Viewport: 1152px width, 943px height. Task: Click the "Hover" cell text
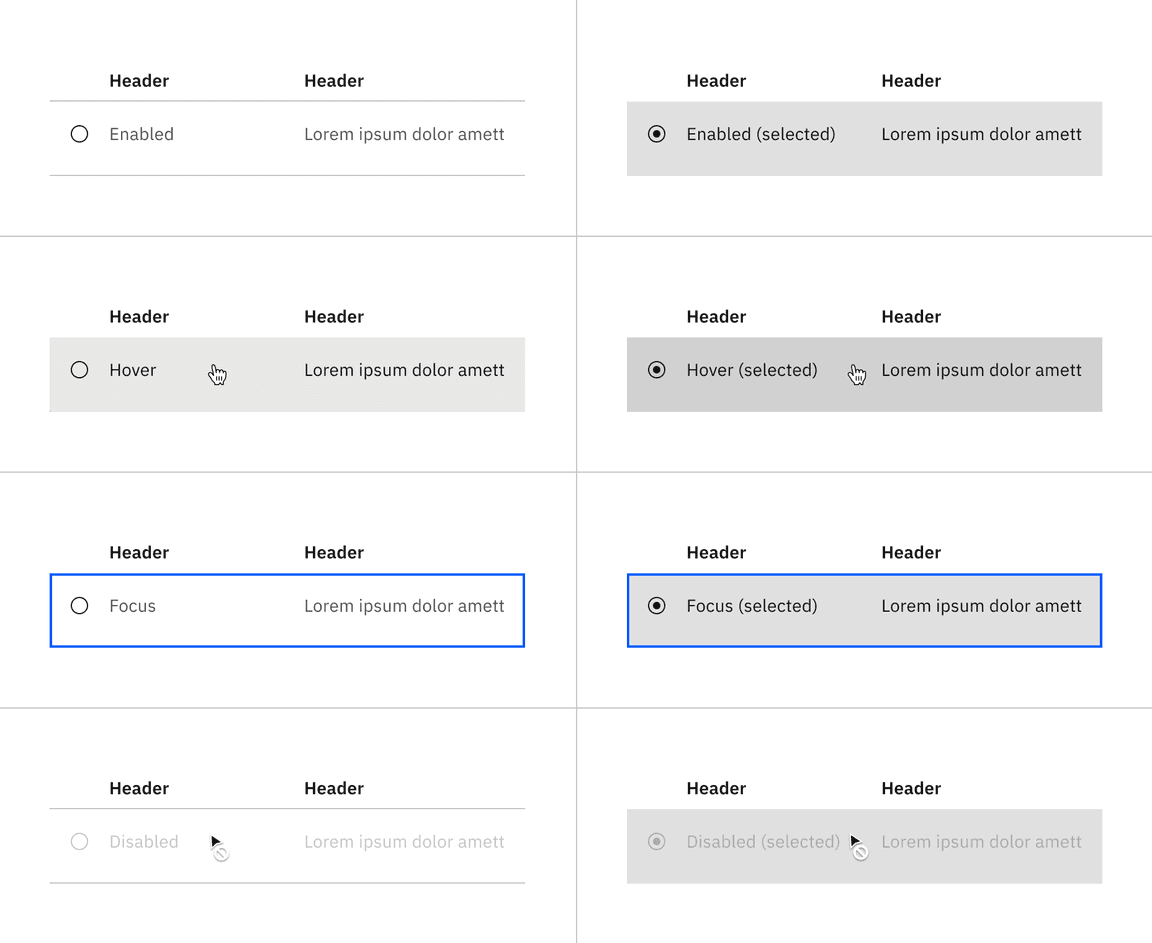tap(133, 370)
